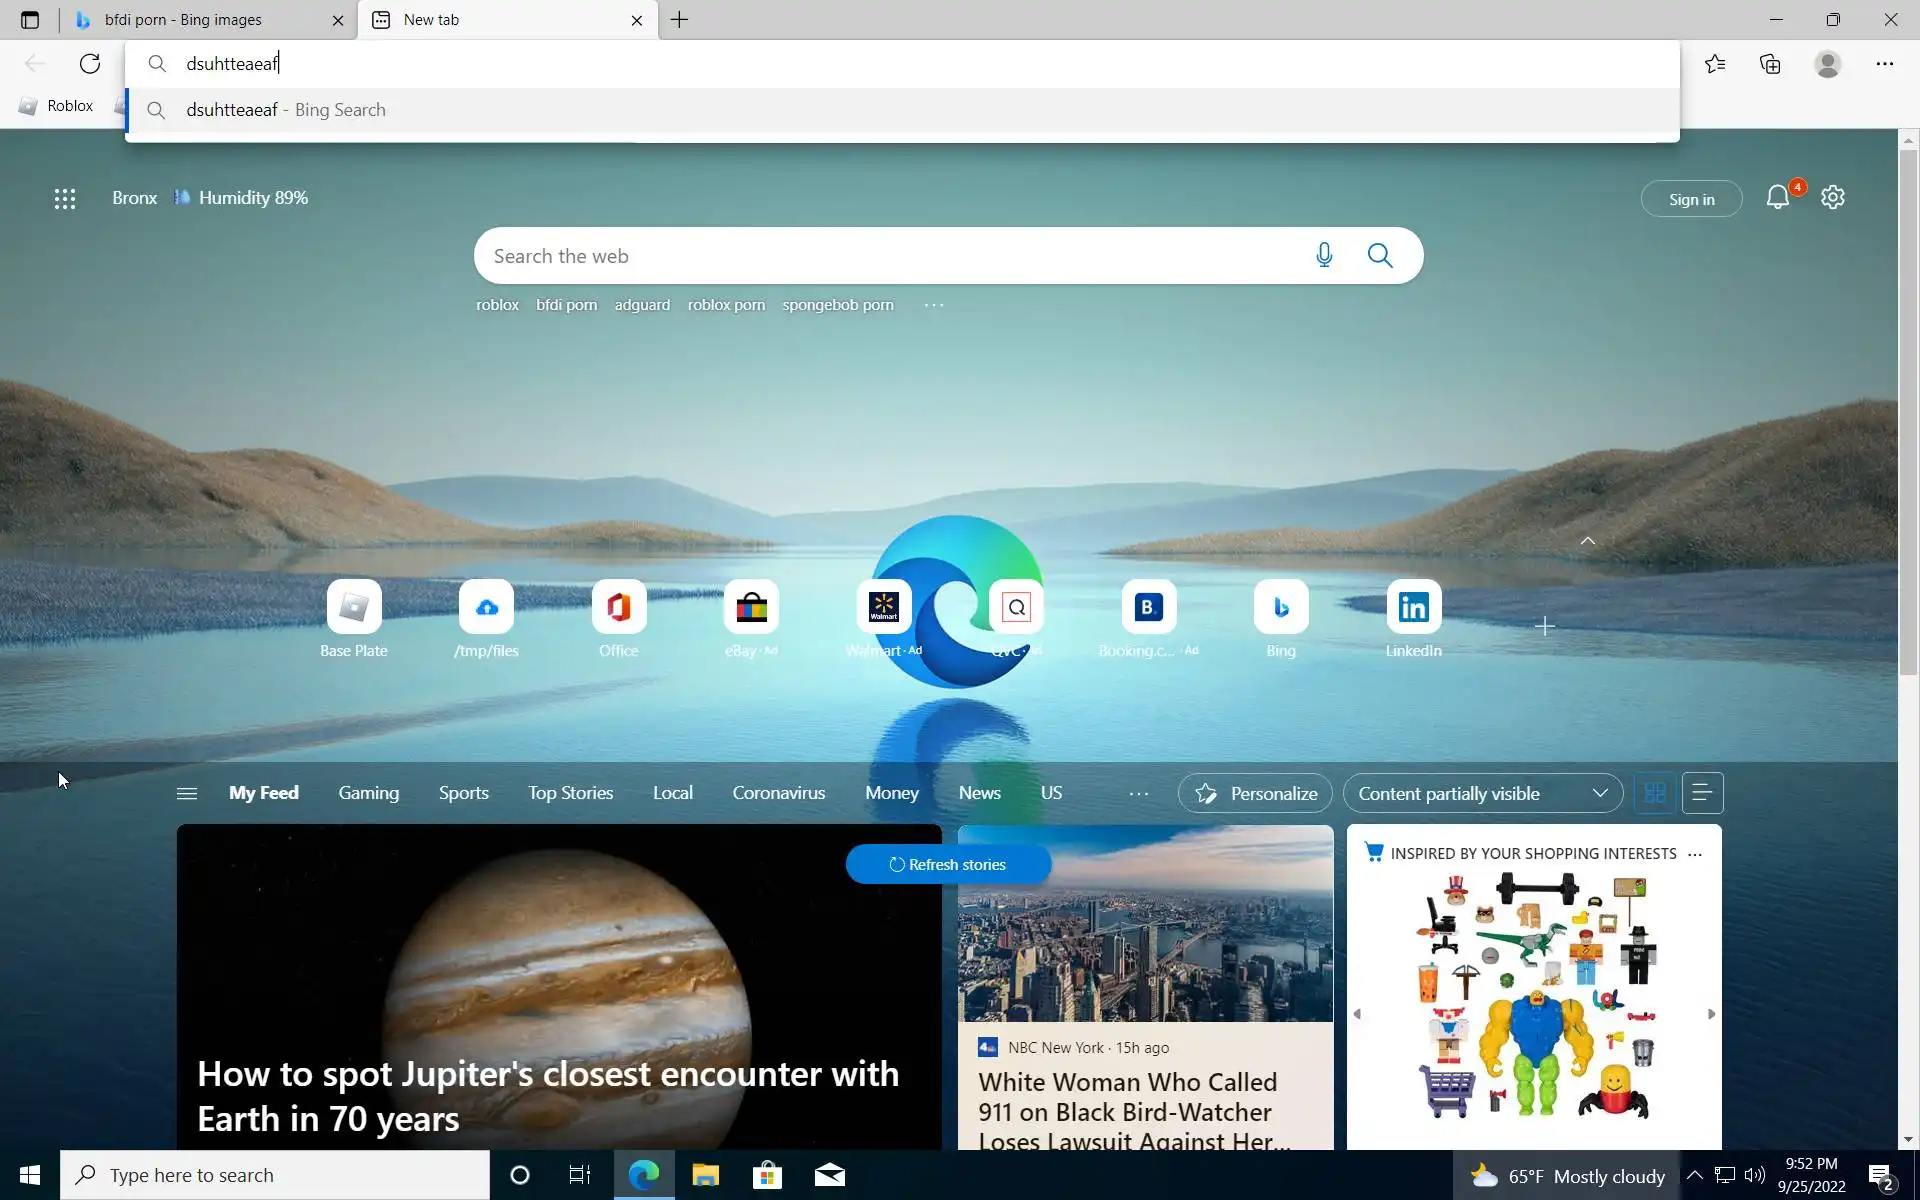Image resolution: width=1920 pixels, height=1200 pixels.
Task: Switch feed to grid view layout
Action: (x=1655, y=793)
